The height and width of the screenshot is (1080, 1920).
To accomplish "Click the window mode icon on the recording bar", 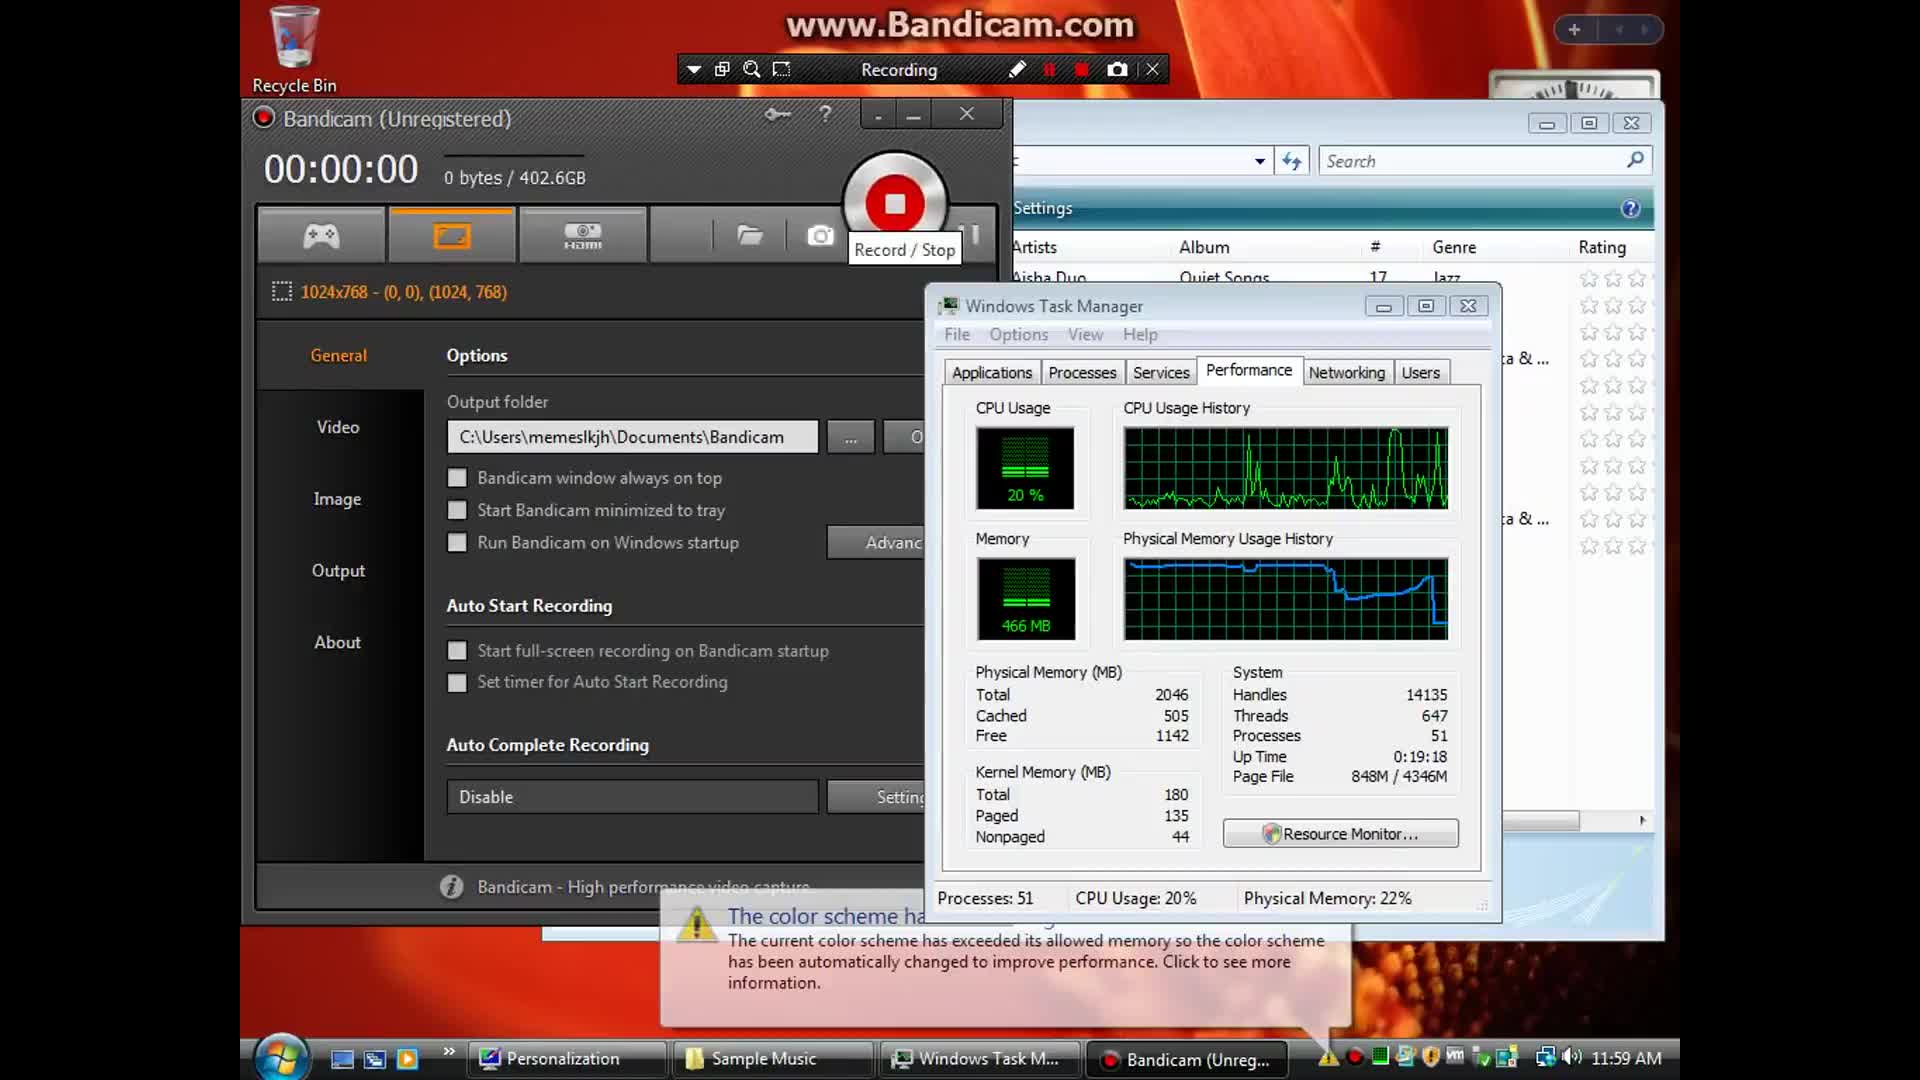I will [x=722, y=70].
